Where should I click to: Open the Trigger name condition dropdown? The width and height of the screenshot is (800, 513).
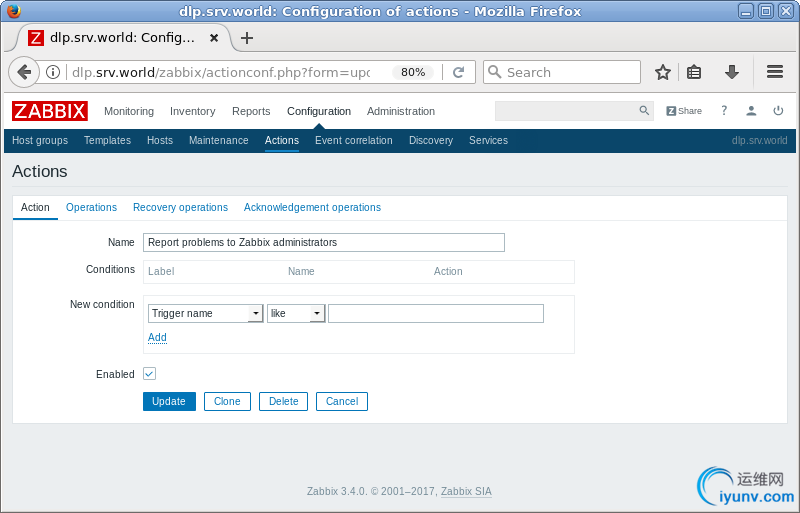205,313
